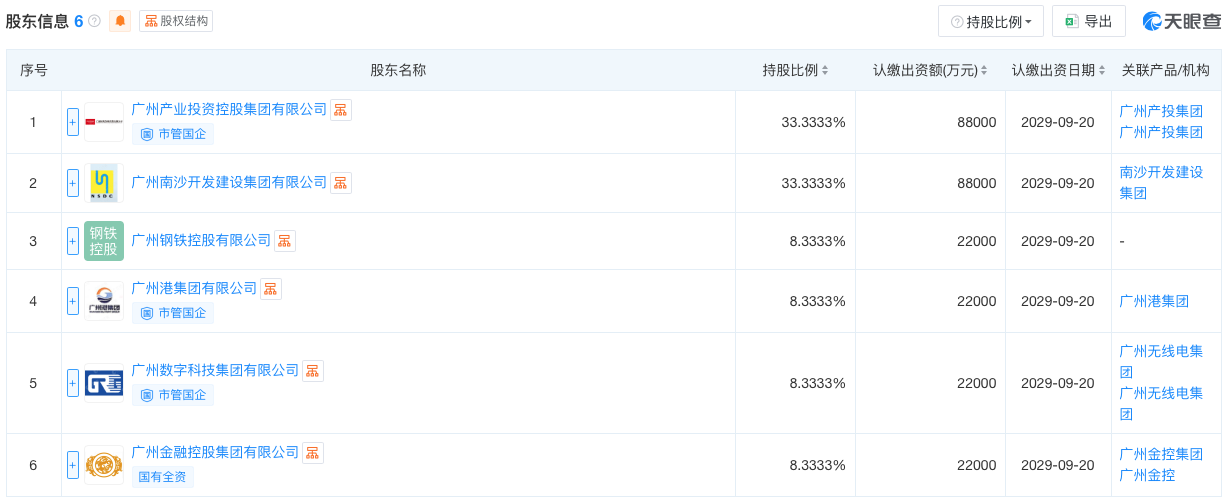This screenshot has height=503, width=1227.
Task: Expand row 1 shareholder with plus button
Action: pyautogui.click(x=73, y=122)
